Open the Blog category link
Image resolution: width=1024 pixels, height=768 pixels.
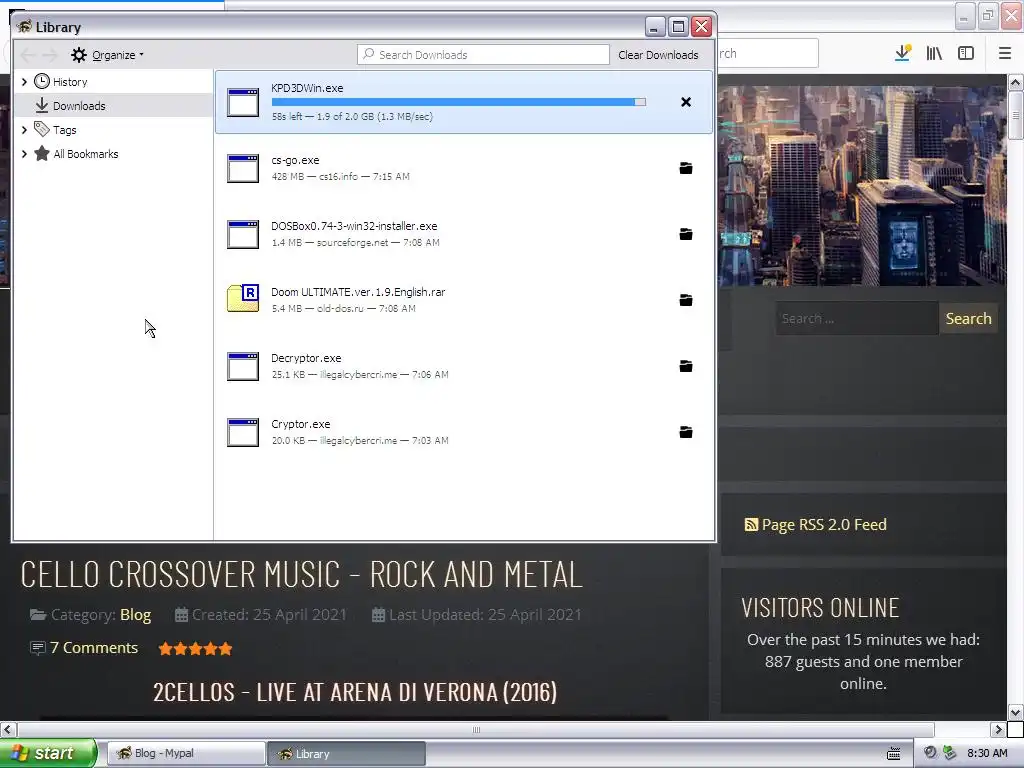tap(135, 615)
